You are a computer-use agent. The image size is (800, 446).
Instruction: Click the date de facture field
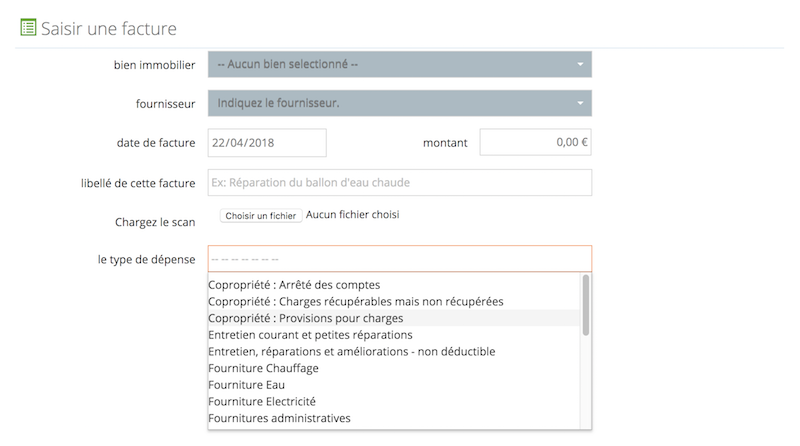coord(267,142)
